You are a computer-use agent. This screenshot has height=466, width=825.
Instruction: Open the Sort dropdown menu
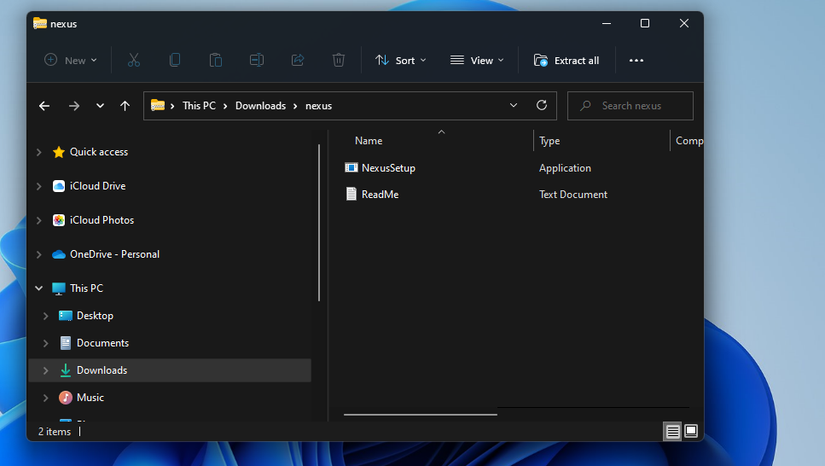pyautogui.click(x=400, y=60)
